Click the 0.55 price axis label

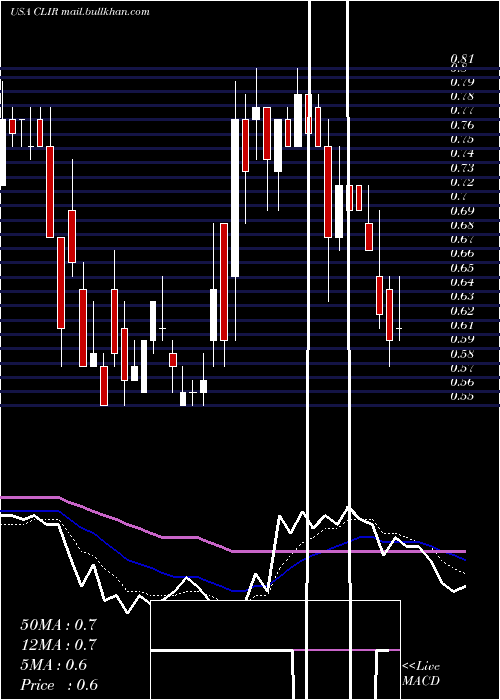[x=462, y=396]
